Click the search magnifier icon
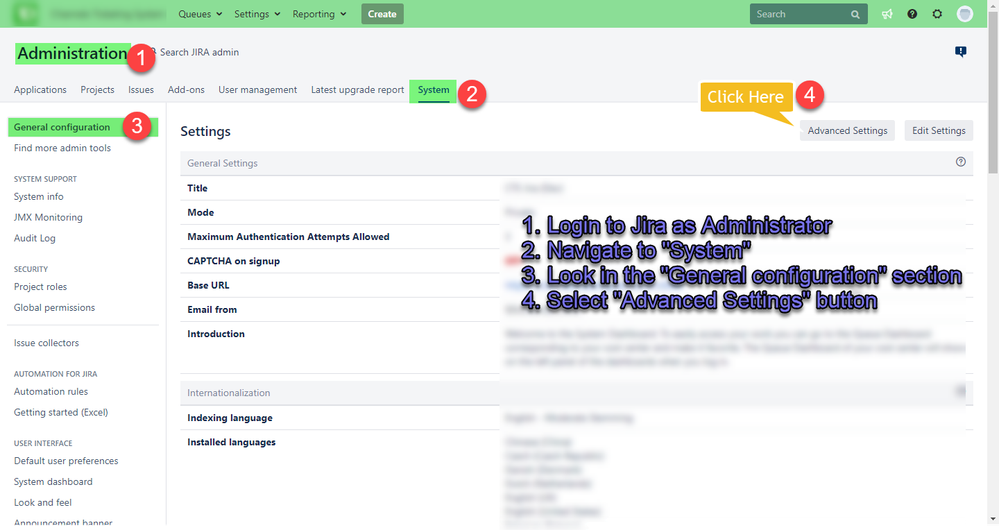The width and height of the screenshot is (999, 530). pyautogui.click(x=855, y=15)
